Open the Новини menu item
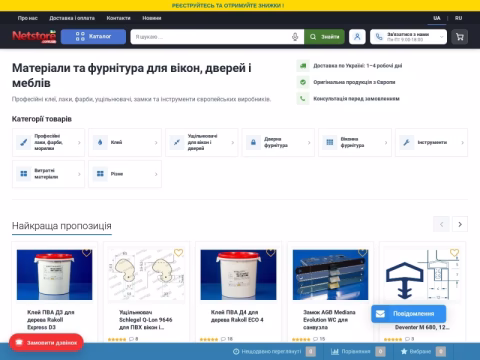Screen dimensions: 480x360 [x=152, y=18]
